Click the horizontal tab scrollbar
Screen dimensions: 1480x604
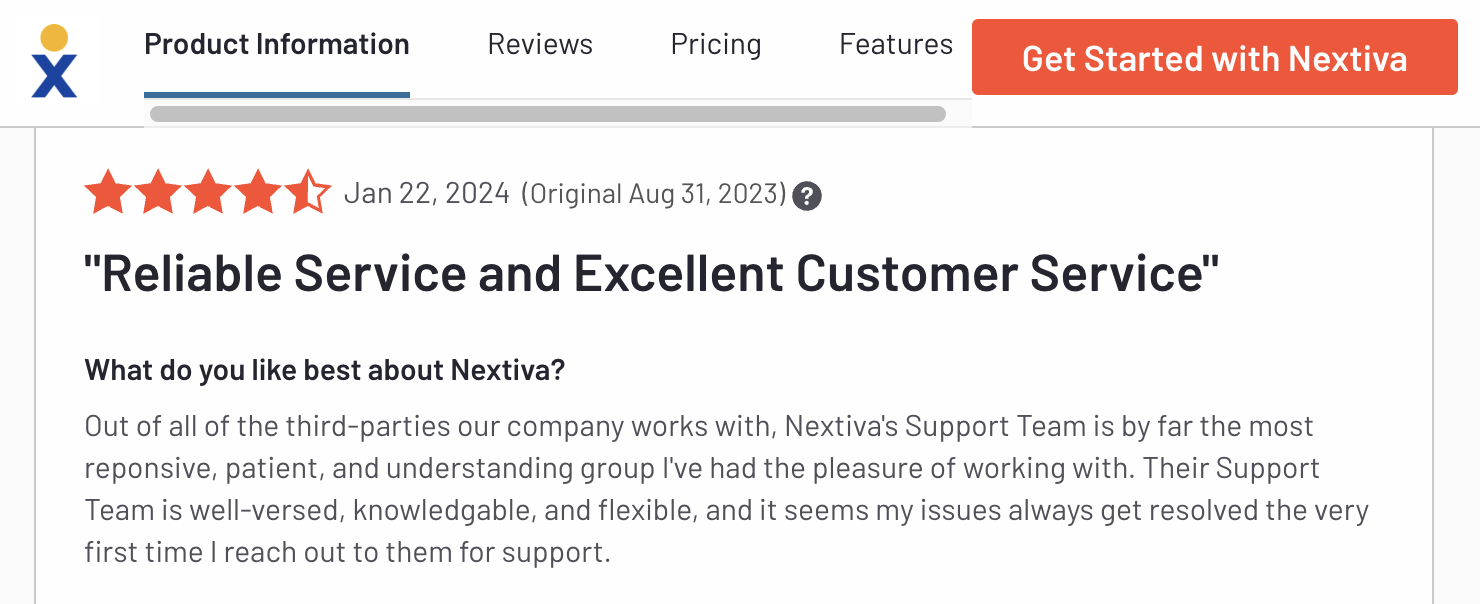[x=548, y=114]
